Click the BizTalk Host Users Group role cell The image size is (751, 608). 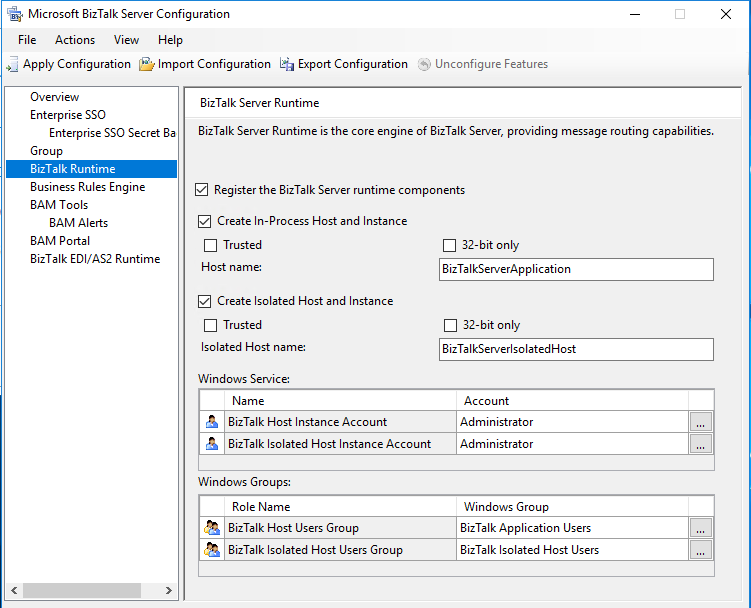pos(340,528)
